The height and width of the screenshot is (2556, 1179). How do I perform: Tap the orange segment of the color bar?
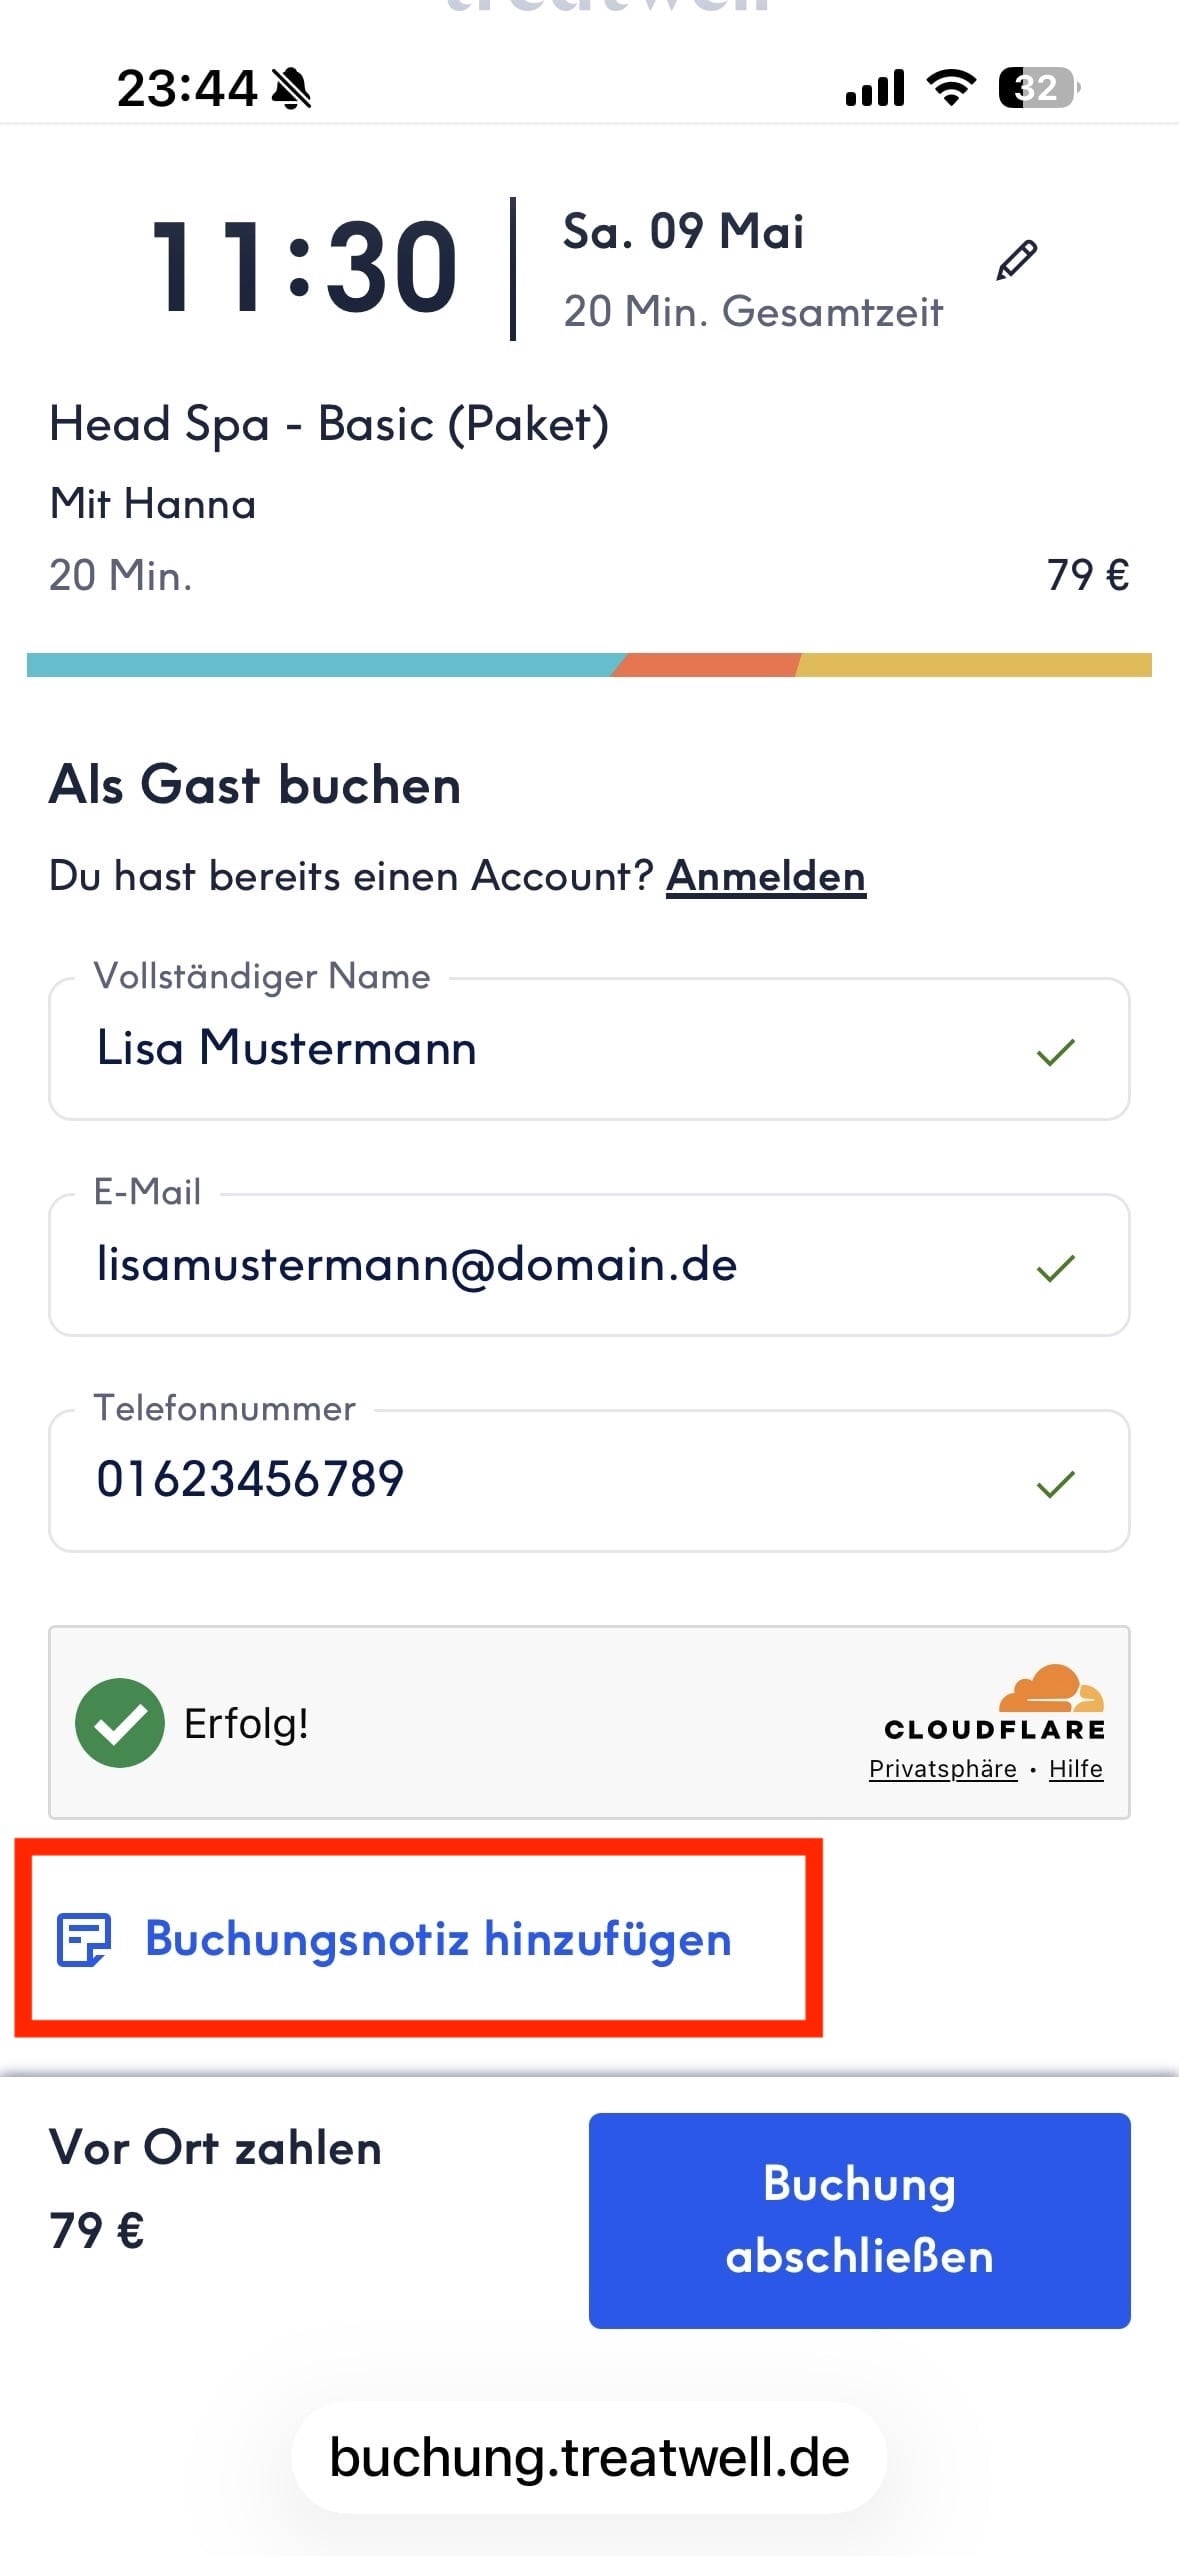(x=706, y=665)
